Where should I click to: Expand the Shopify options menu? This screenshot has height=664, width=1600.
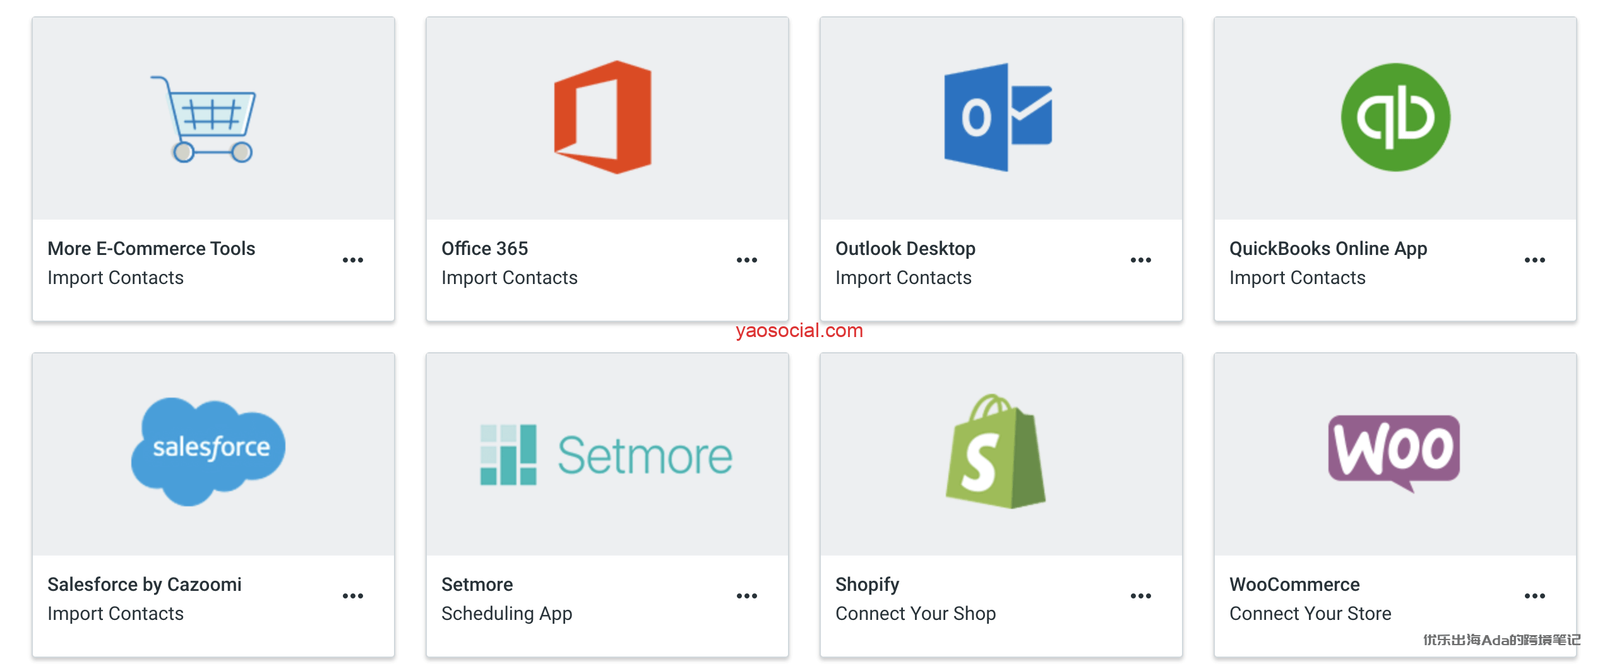[1141, 596]
